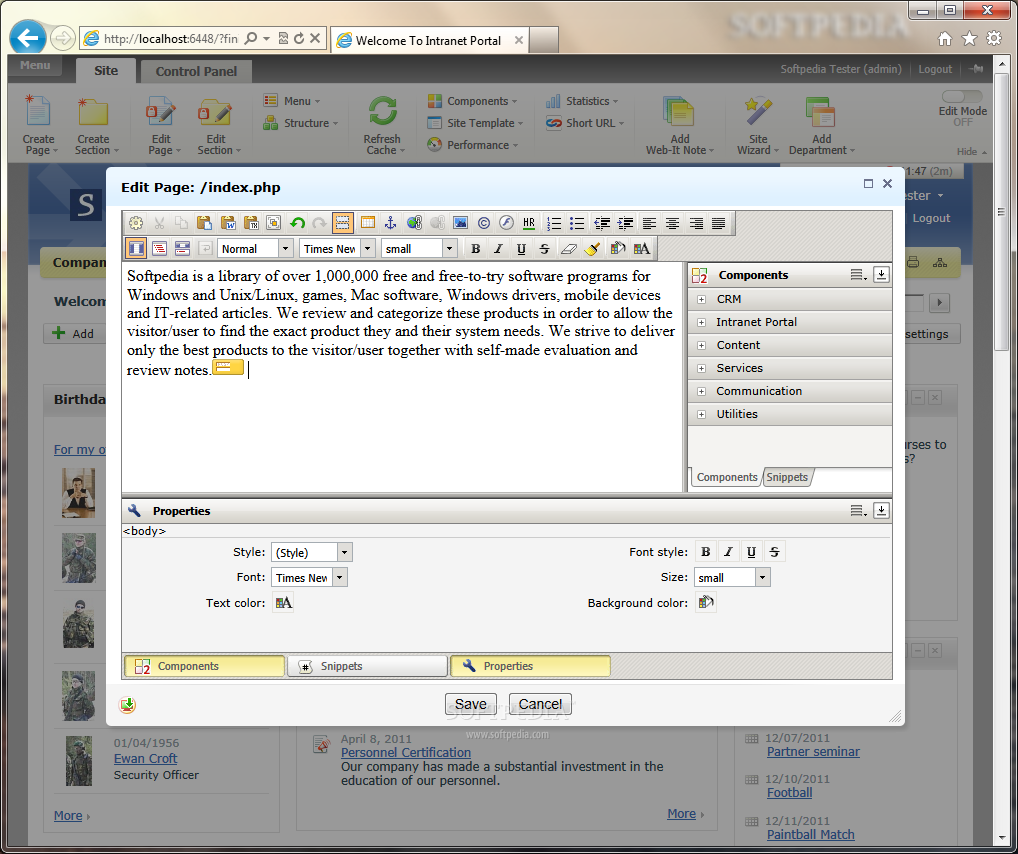Expand the CRM components group
The height and width of the screenshot is (854, 1018).
click(701, 299)
